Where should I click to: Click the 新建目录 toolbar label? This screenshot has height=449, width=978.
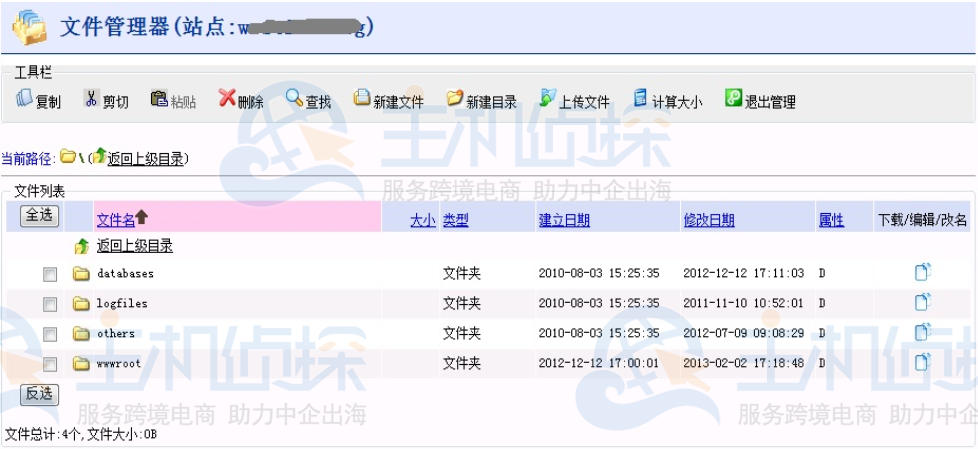pyautogui.click(x=491, y=102)
